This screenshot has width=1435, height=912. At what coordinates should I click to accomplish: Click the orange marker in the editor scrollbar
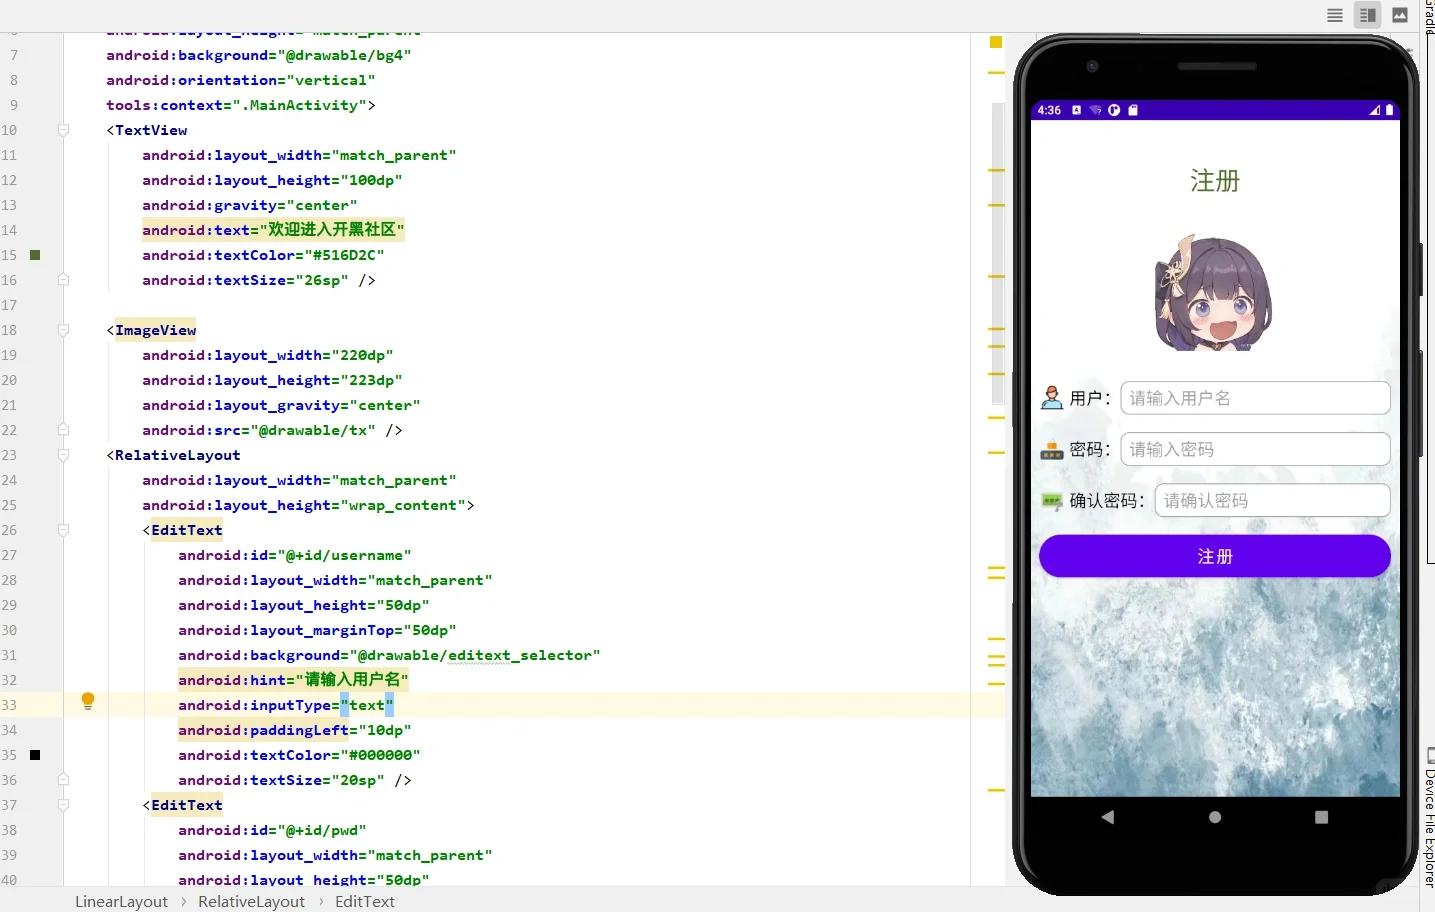coord(995,43)
